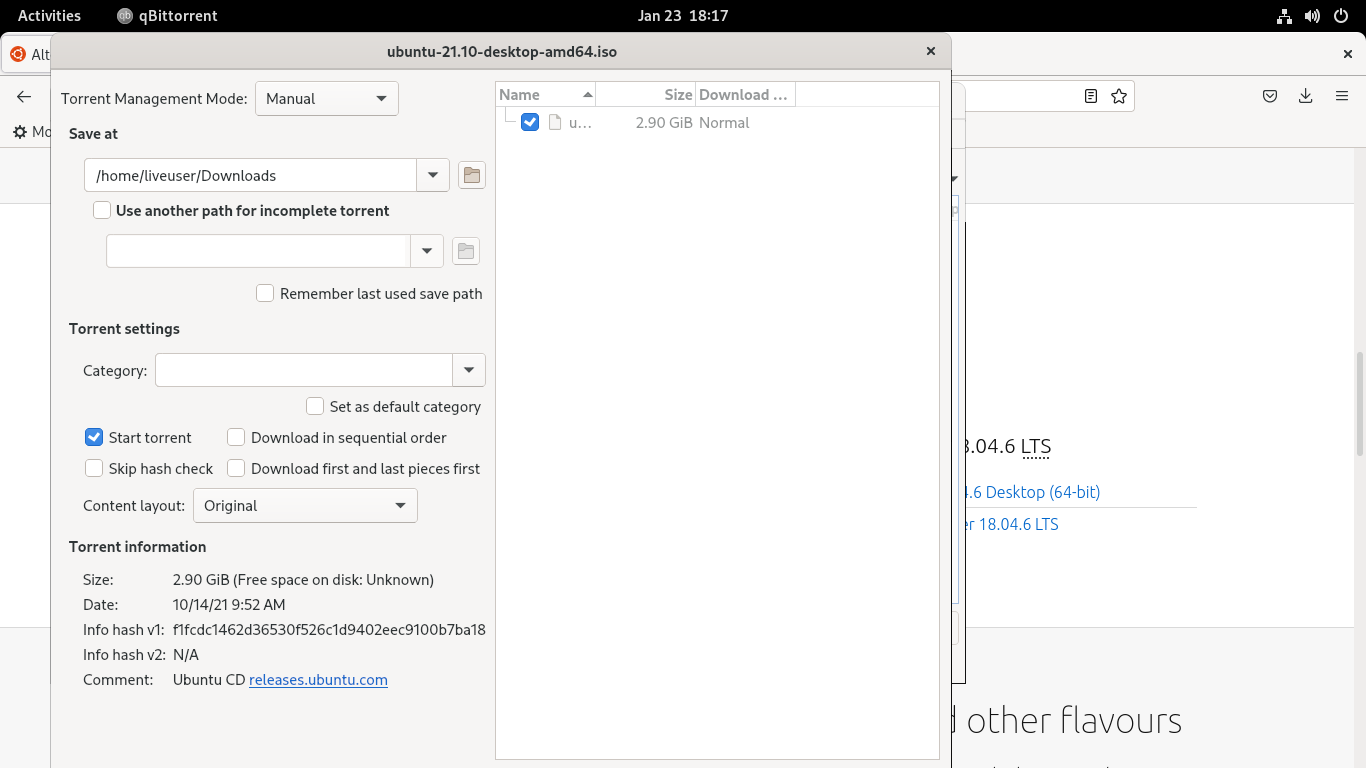Browse folders for the incomplete torrent path
Image resolution: width=1366 pixels, height=768 pixels.
(x=465, y=250)
